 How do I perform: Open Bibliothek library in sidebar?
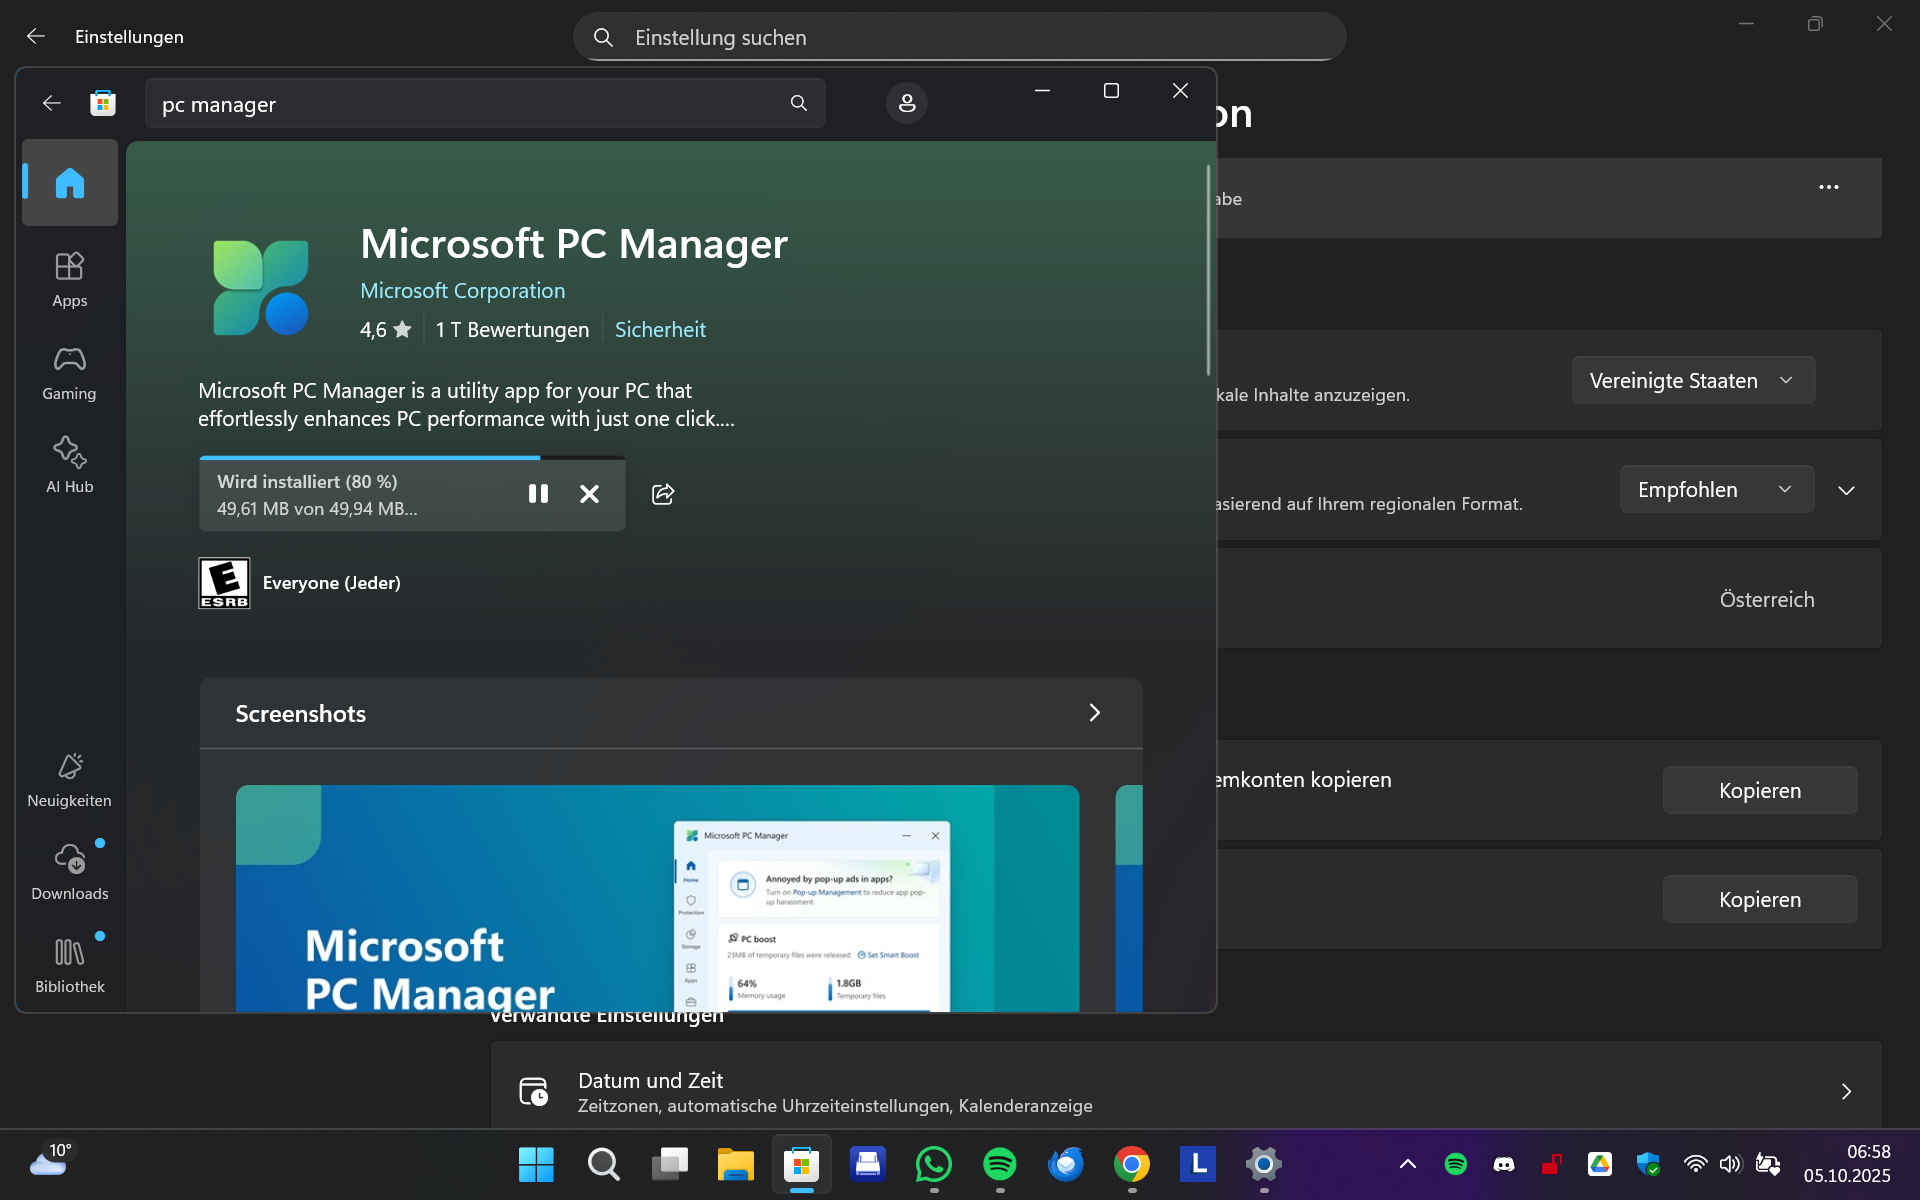pyautogui.click(x=69, y=965)
